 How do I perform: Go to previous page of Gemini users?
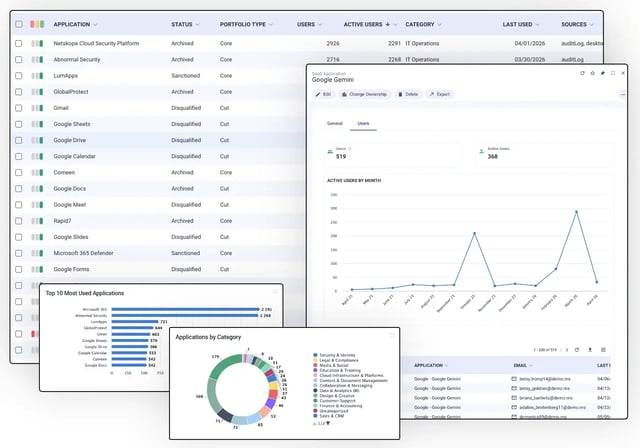point(560,350)
